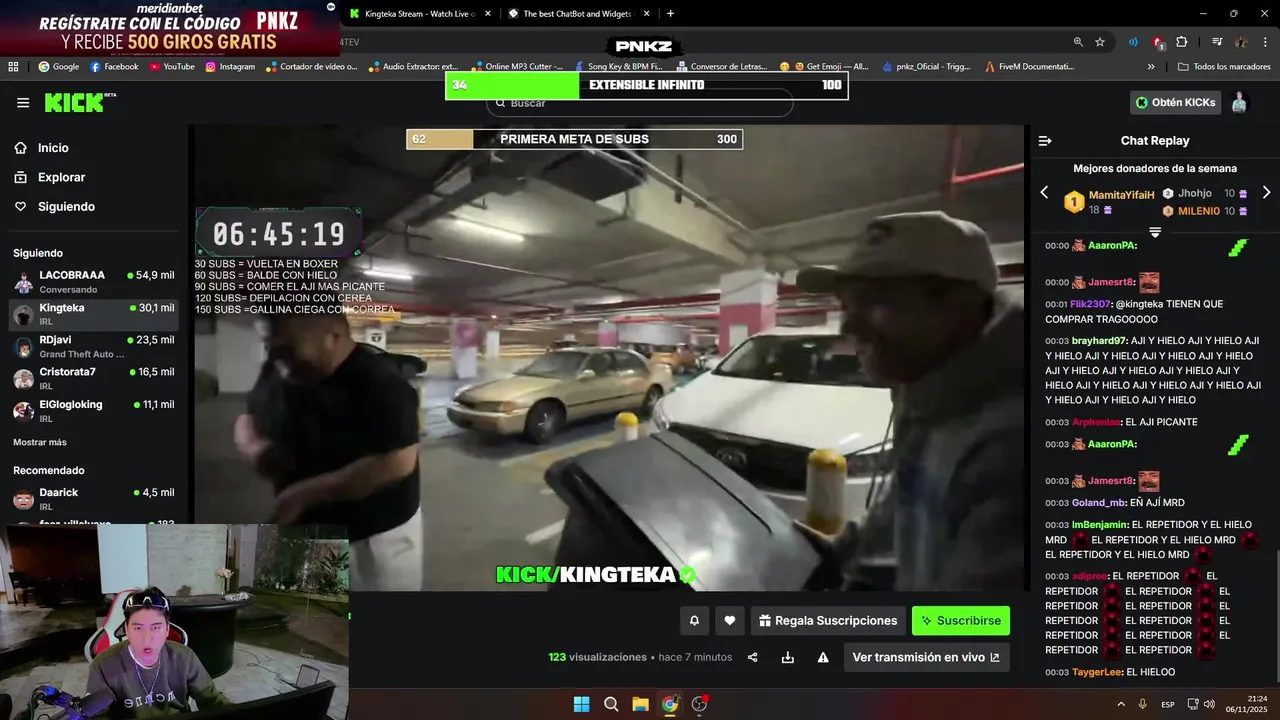Bookmark this page with star
This screenshot has height=720, width=1280.
coord(1100,42)
